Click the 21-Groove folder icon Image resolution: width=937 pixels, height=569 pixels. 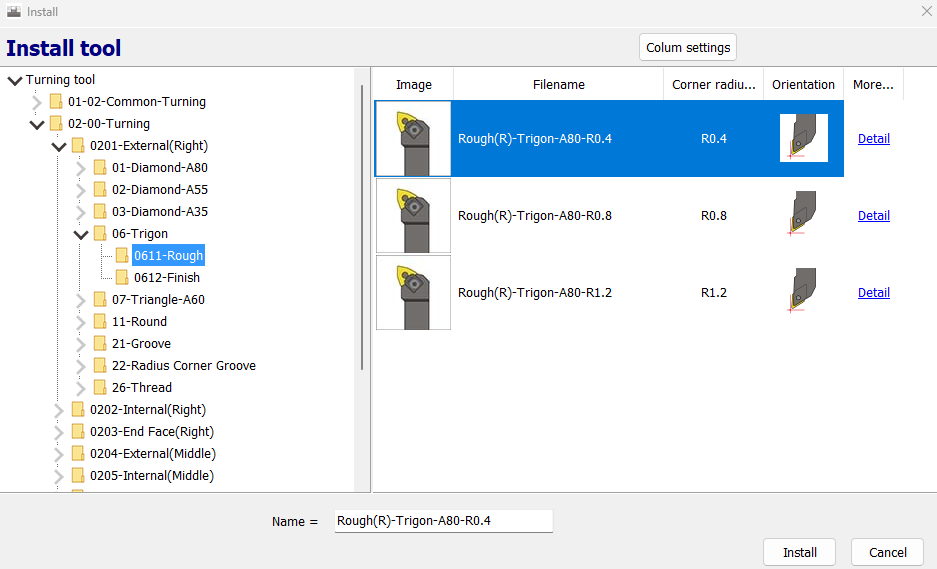click(x=100, y=344)
